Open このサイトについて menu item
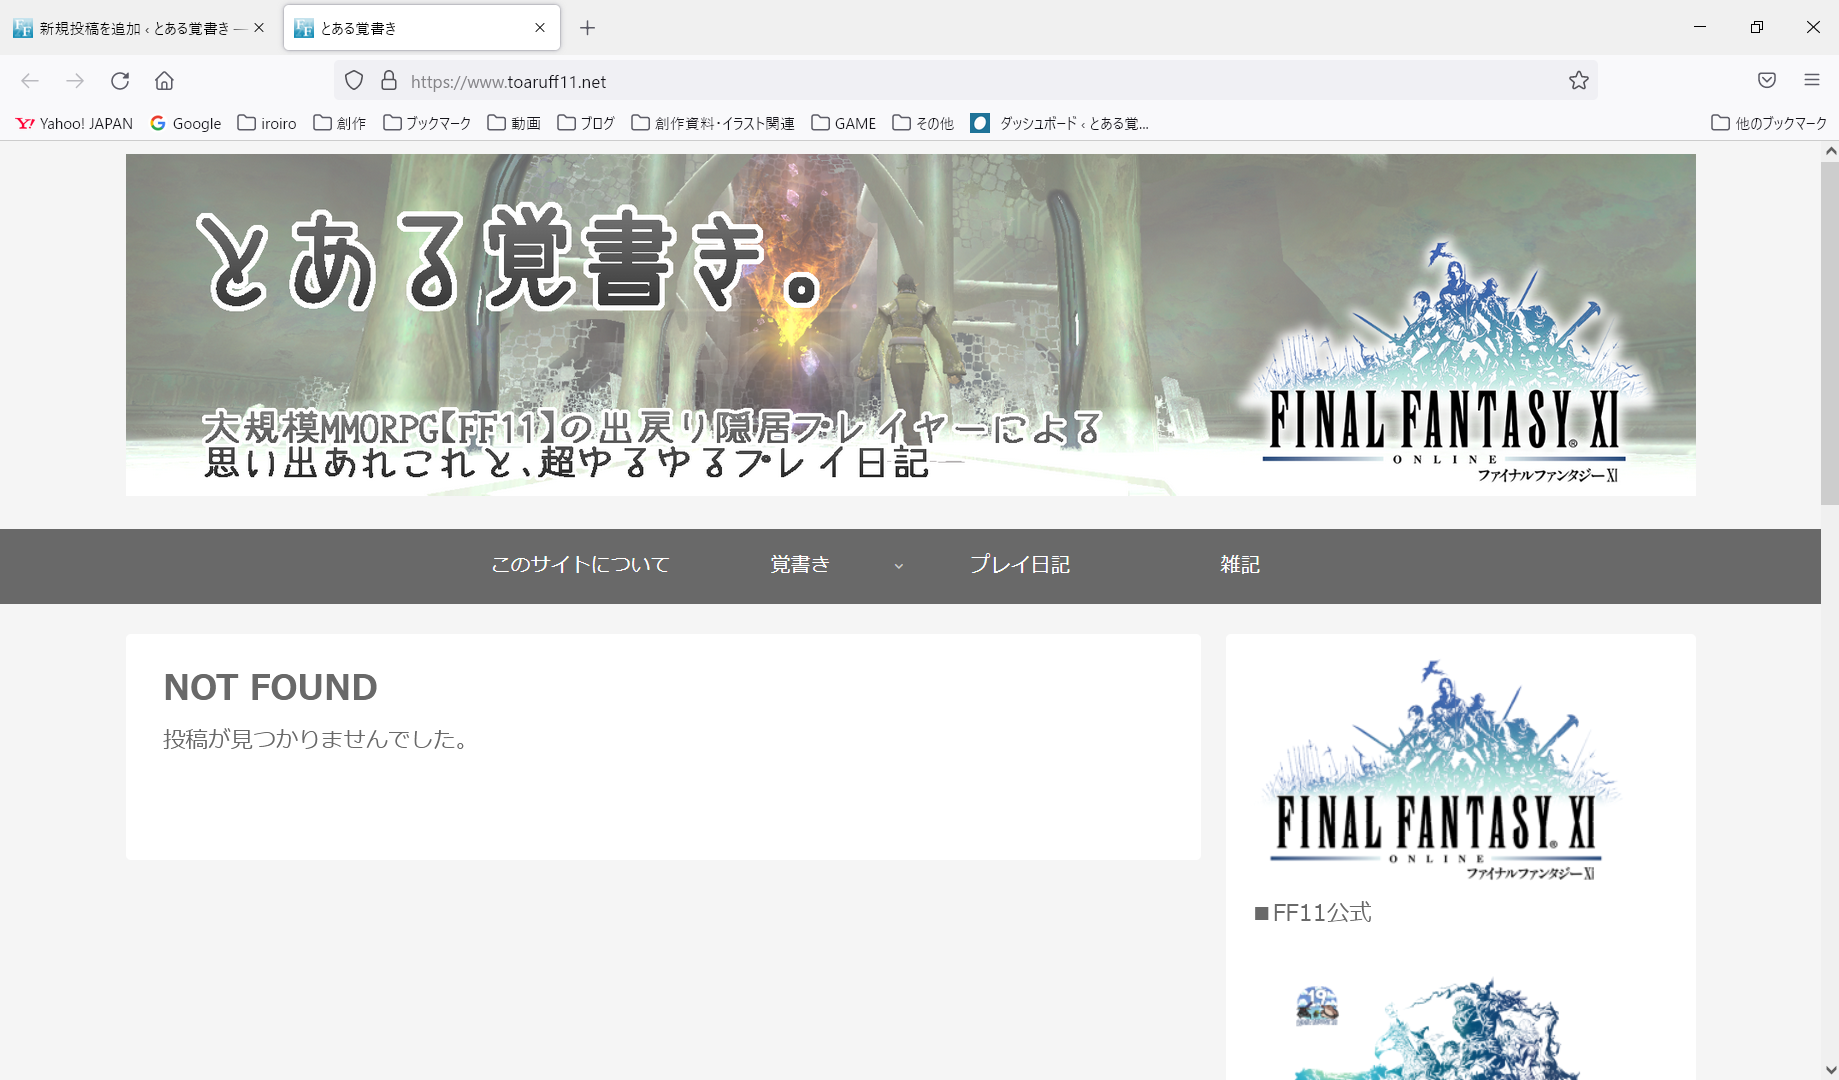Image resolution: width=1839 pixels, height=1080 pixels. coord(580,565)
